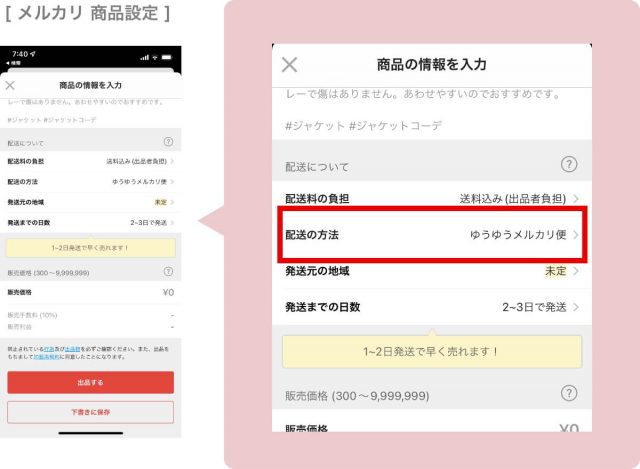Click 販売手数料 (10%) text on phone
Viewport: 640px width, 469px height.
pyautogui.click(x=32, y=315)
